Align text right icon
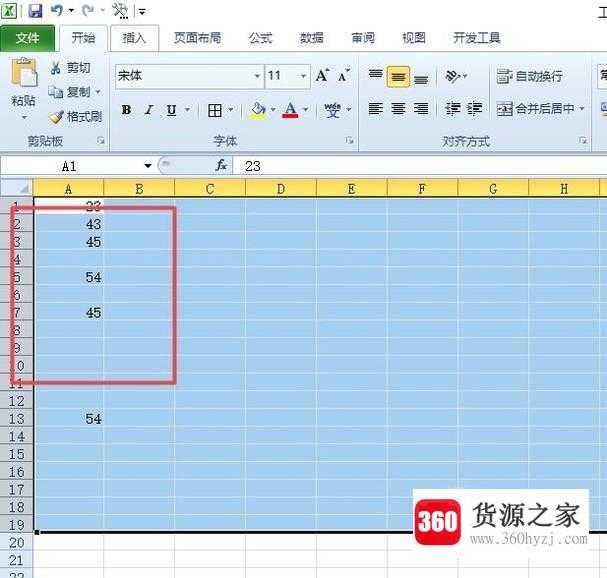 [x=421, y=109]
